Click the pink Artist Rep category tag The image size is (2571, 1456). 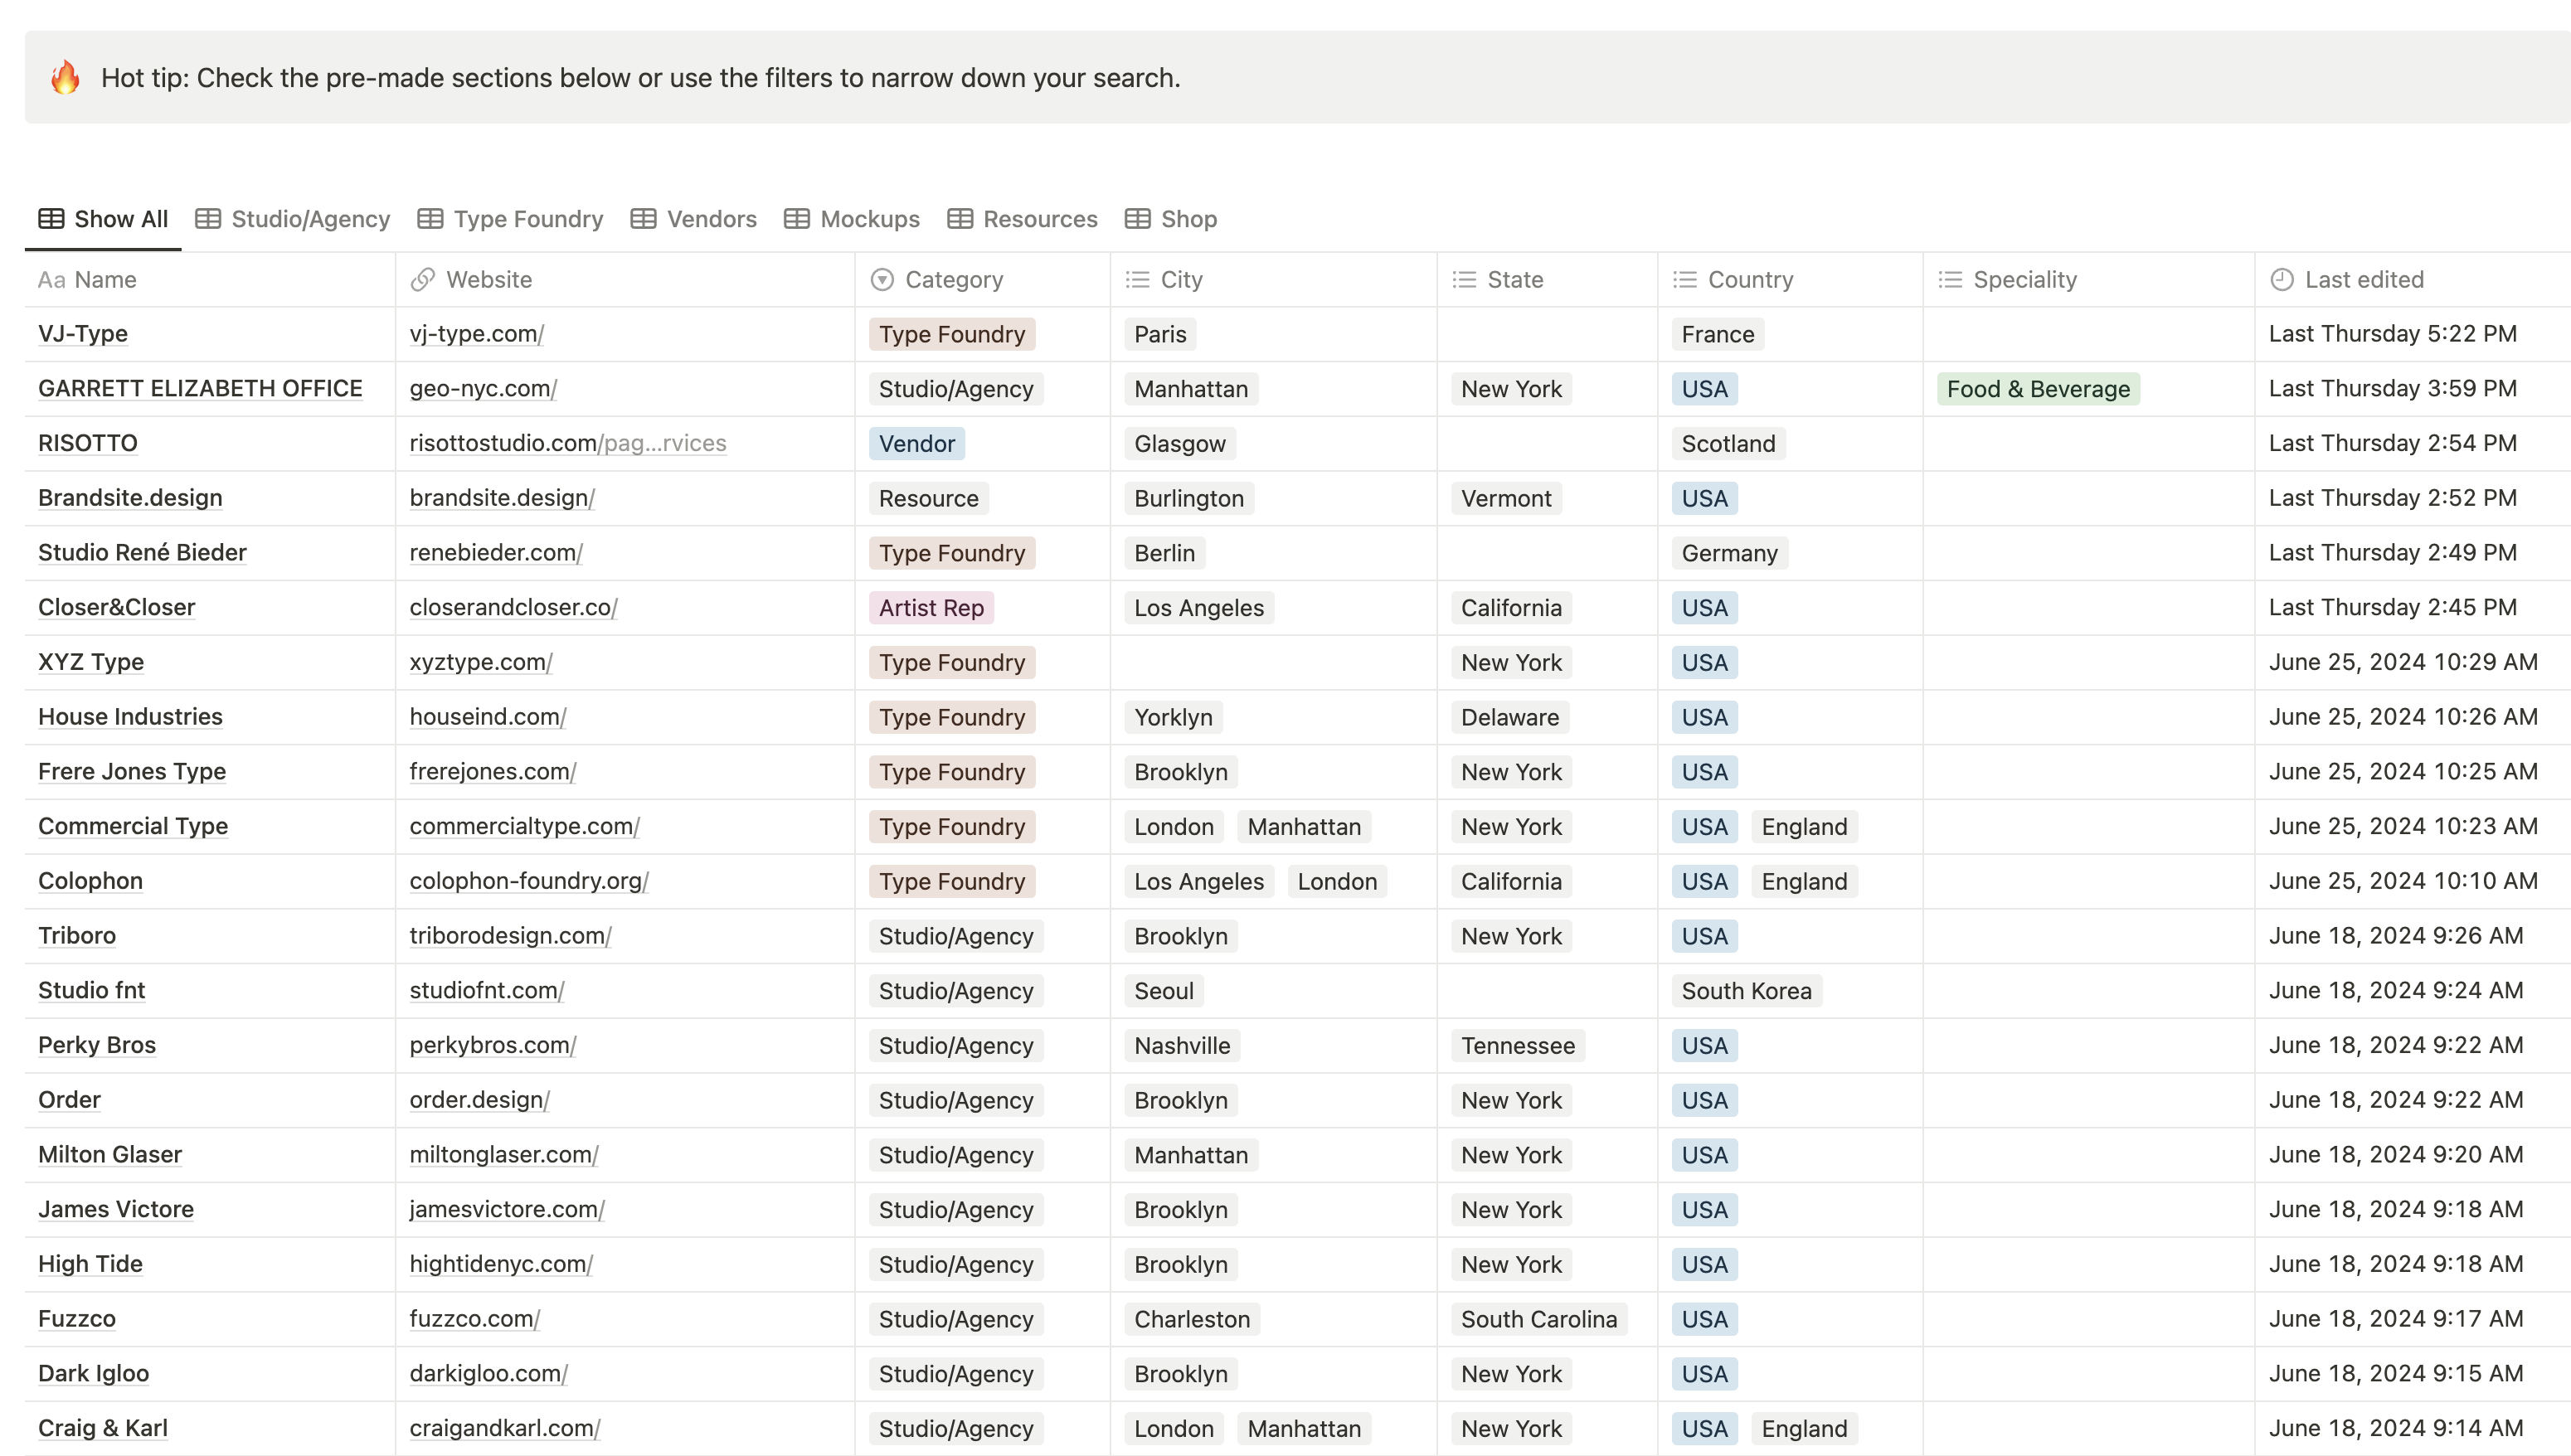point(931,608)
